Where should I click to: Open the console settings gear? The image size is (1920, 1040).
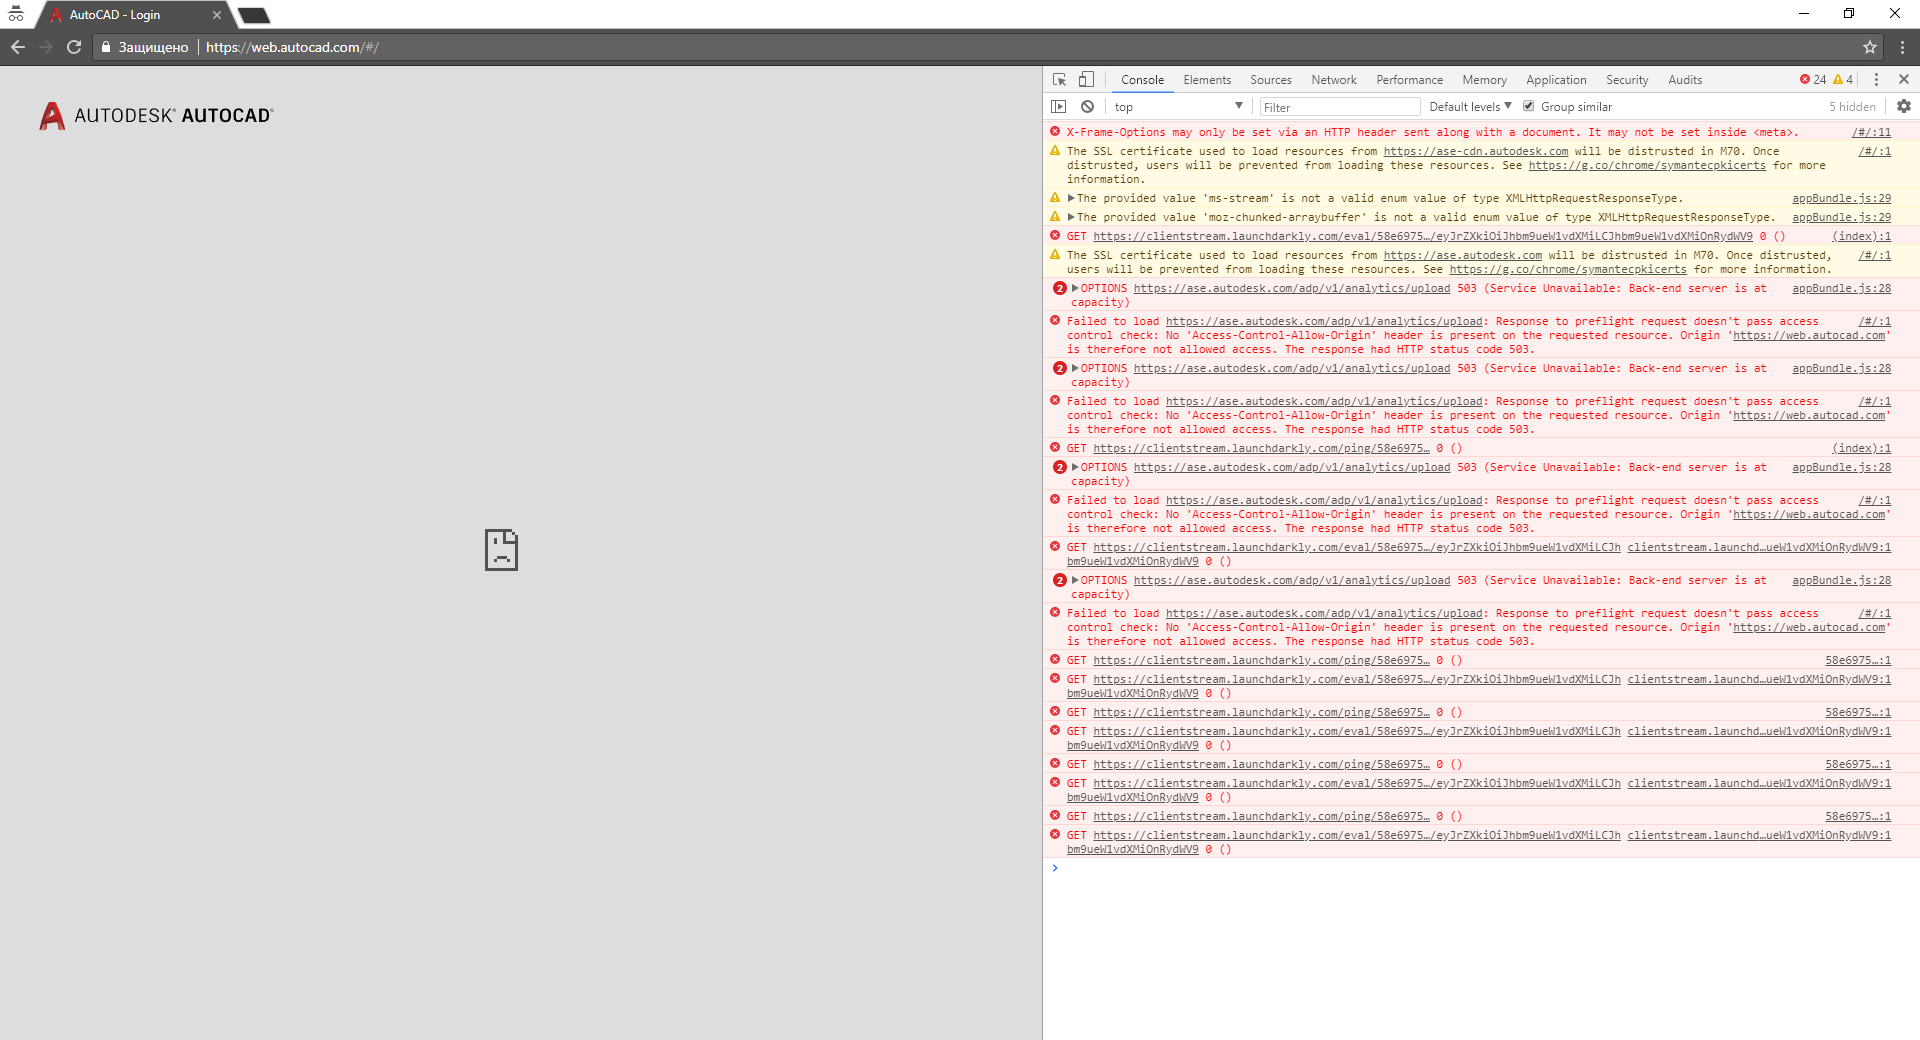pyautogui.click(x=1904, y=106)
